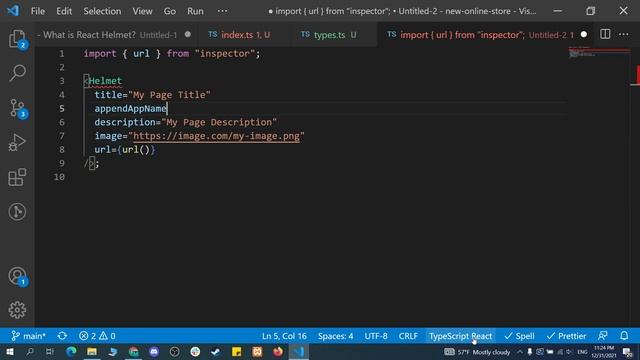Open Sticky Notes from the taskbar

(x=236, y=352)
